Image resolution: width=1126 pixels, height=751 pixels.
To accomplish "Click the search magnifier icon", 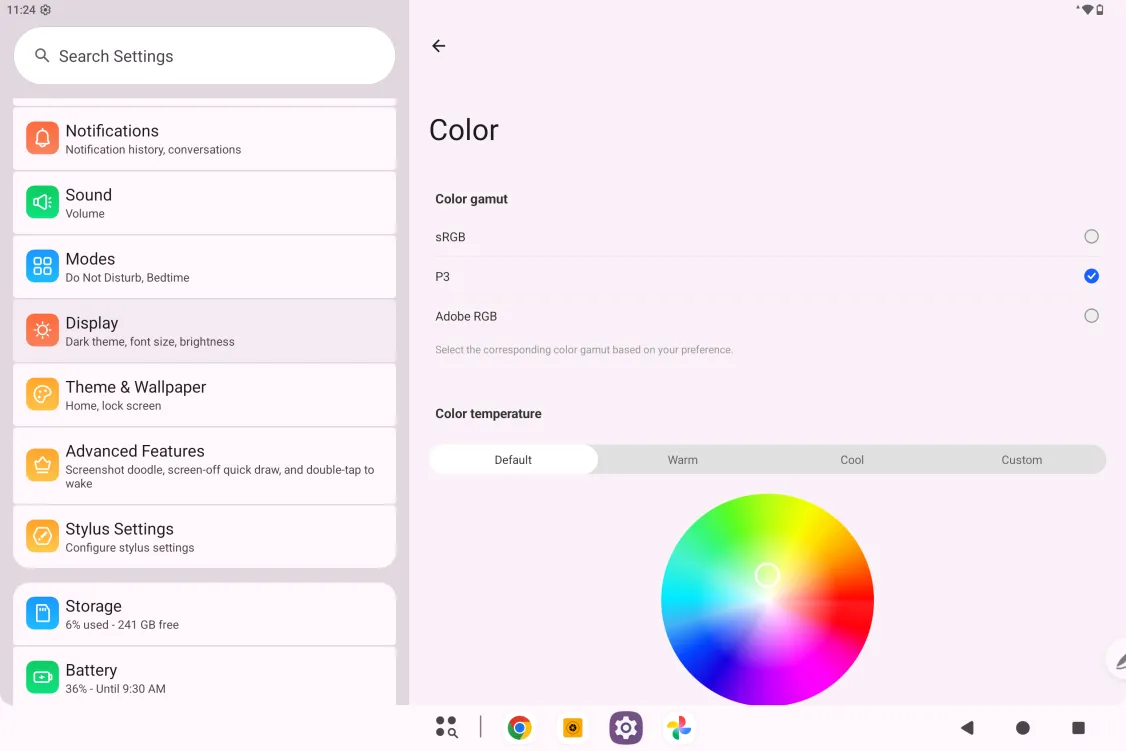I will (x=42, y=55).
